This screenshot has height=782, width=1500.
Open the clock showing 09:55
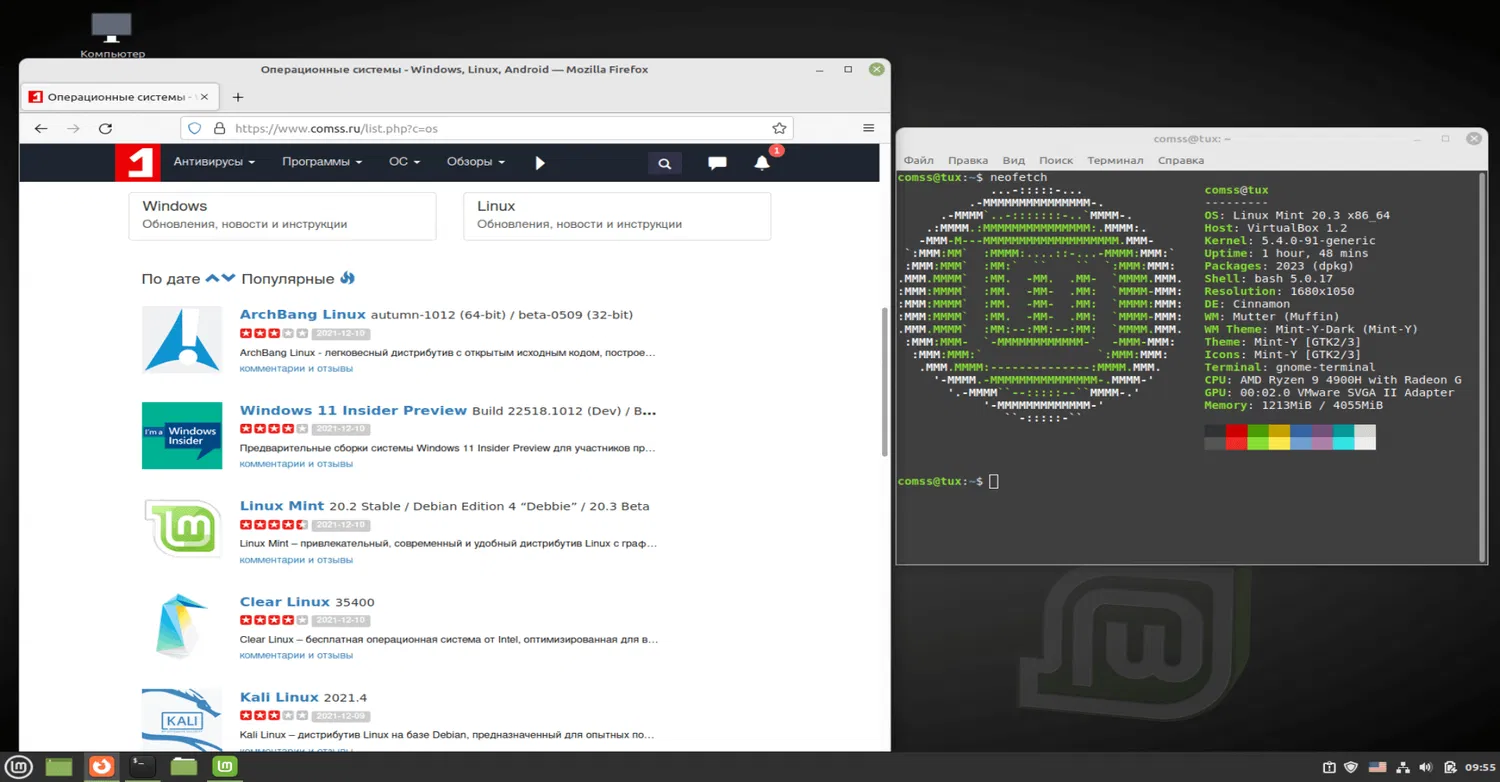[x=1480, y=768]
